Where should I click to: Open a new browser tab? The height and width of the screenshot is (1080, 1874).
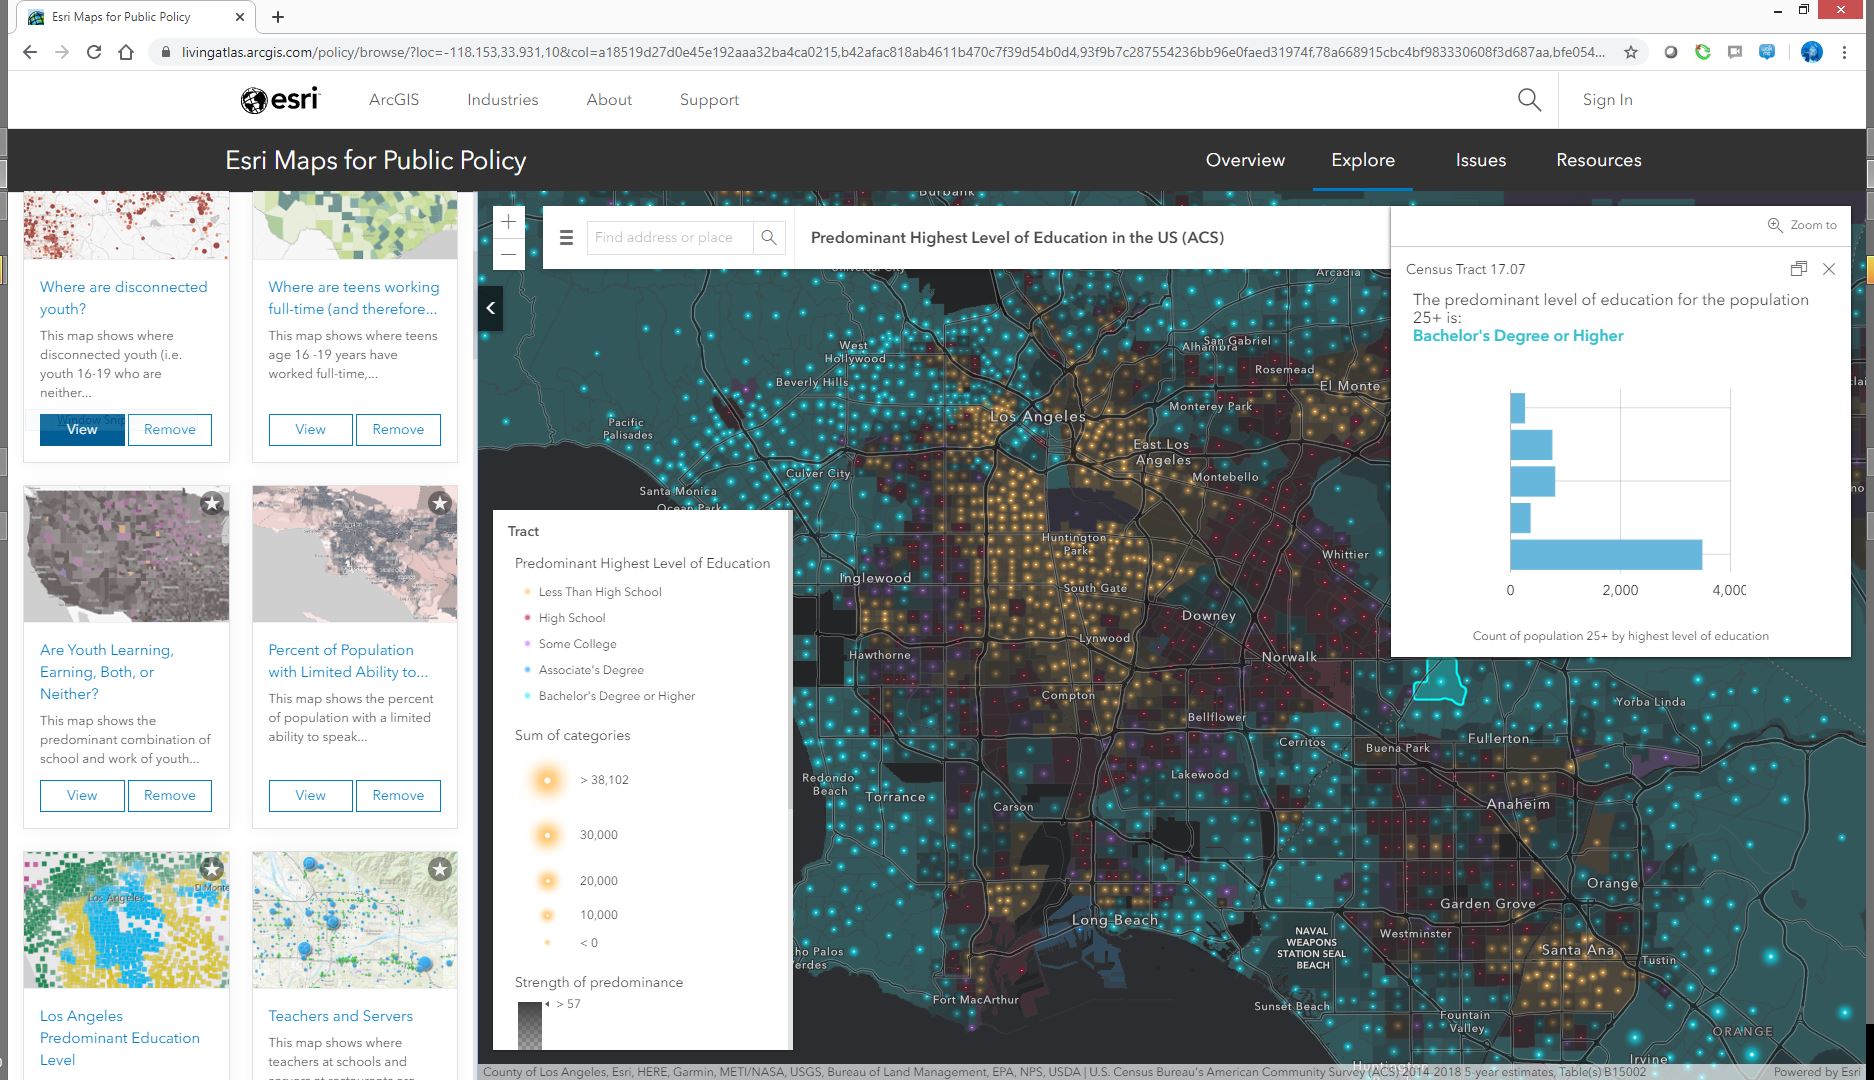pyautogui.click(x=278, y=17)
